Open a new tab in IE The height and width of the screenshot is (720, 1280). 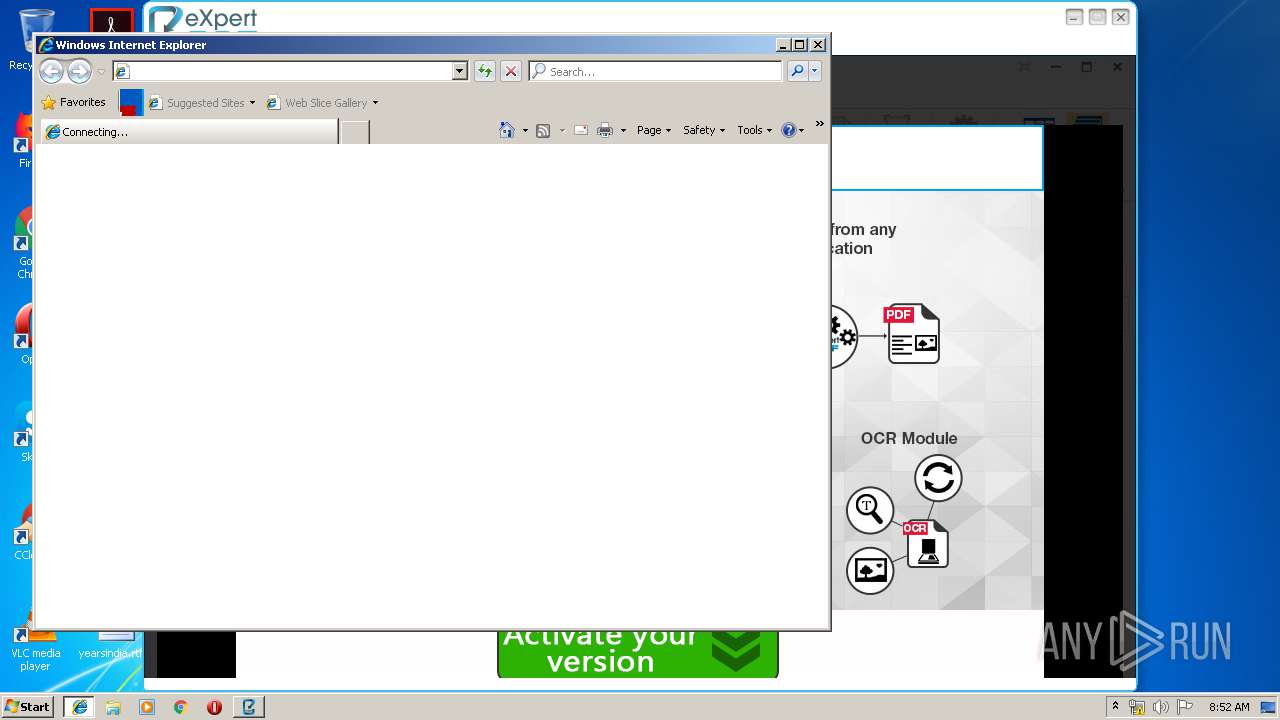click(x=355, y=132)
